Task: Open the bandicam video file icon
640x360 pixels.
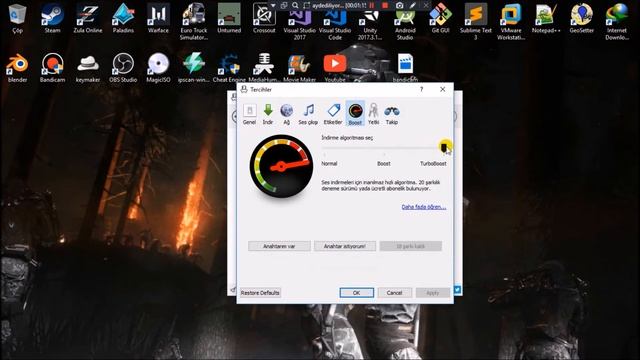Action: 405,68
